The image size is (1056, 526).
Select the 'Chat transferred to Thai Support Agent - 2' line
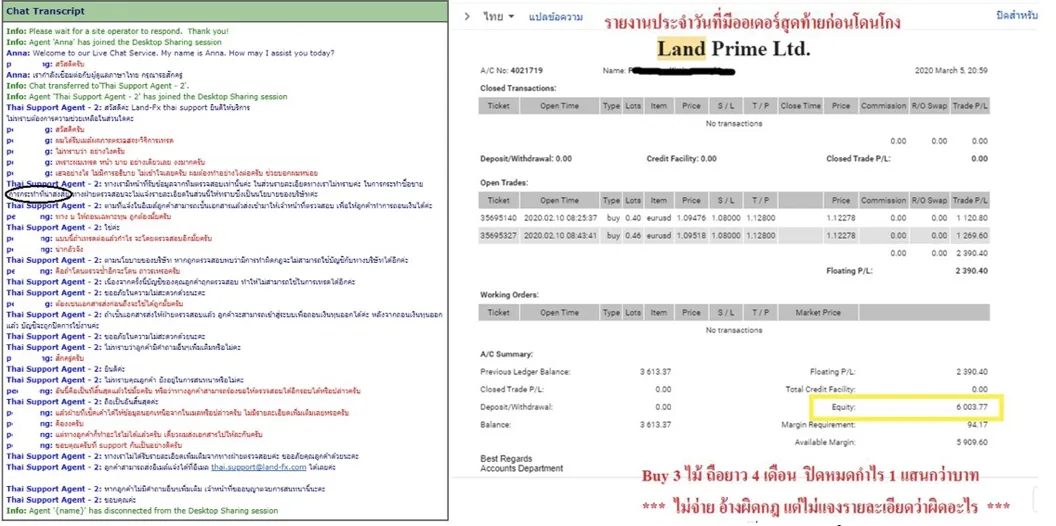(98, 86)
